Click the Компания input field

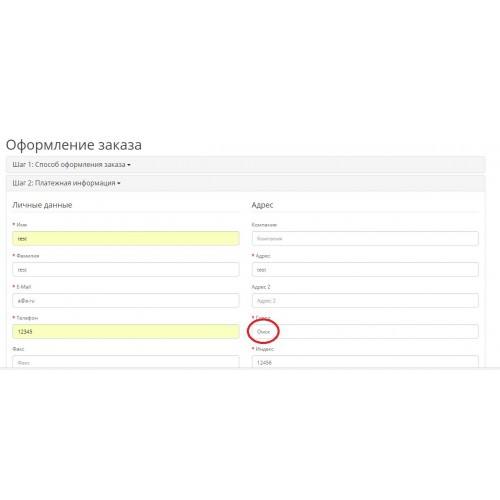click(365, 239)
